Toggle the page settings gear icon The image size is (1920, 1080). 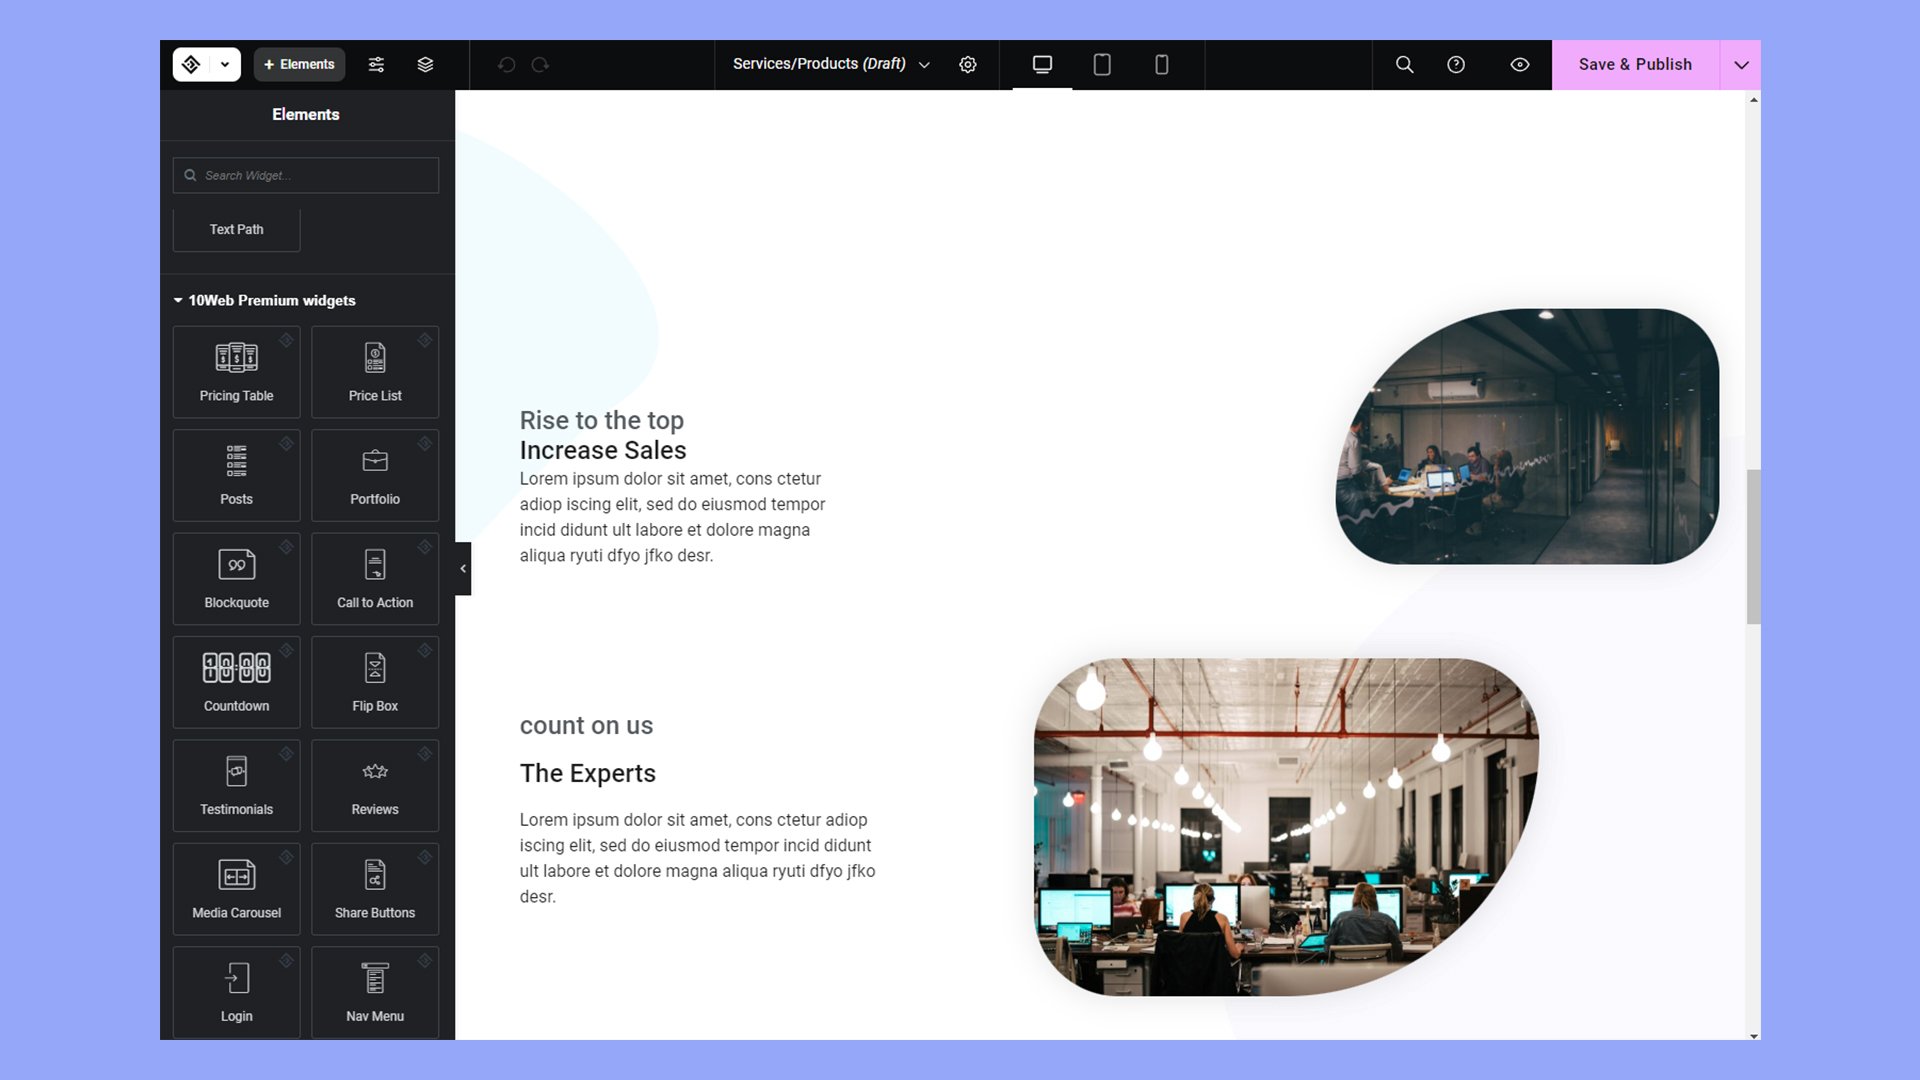click(x=968, y=65)
